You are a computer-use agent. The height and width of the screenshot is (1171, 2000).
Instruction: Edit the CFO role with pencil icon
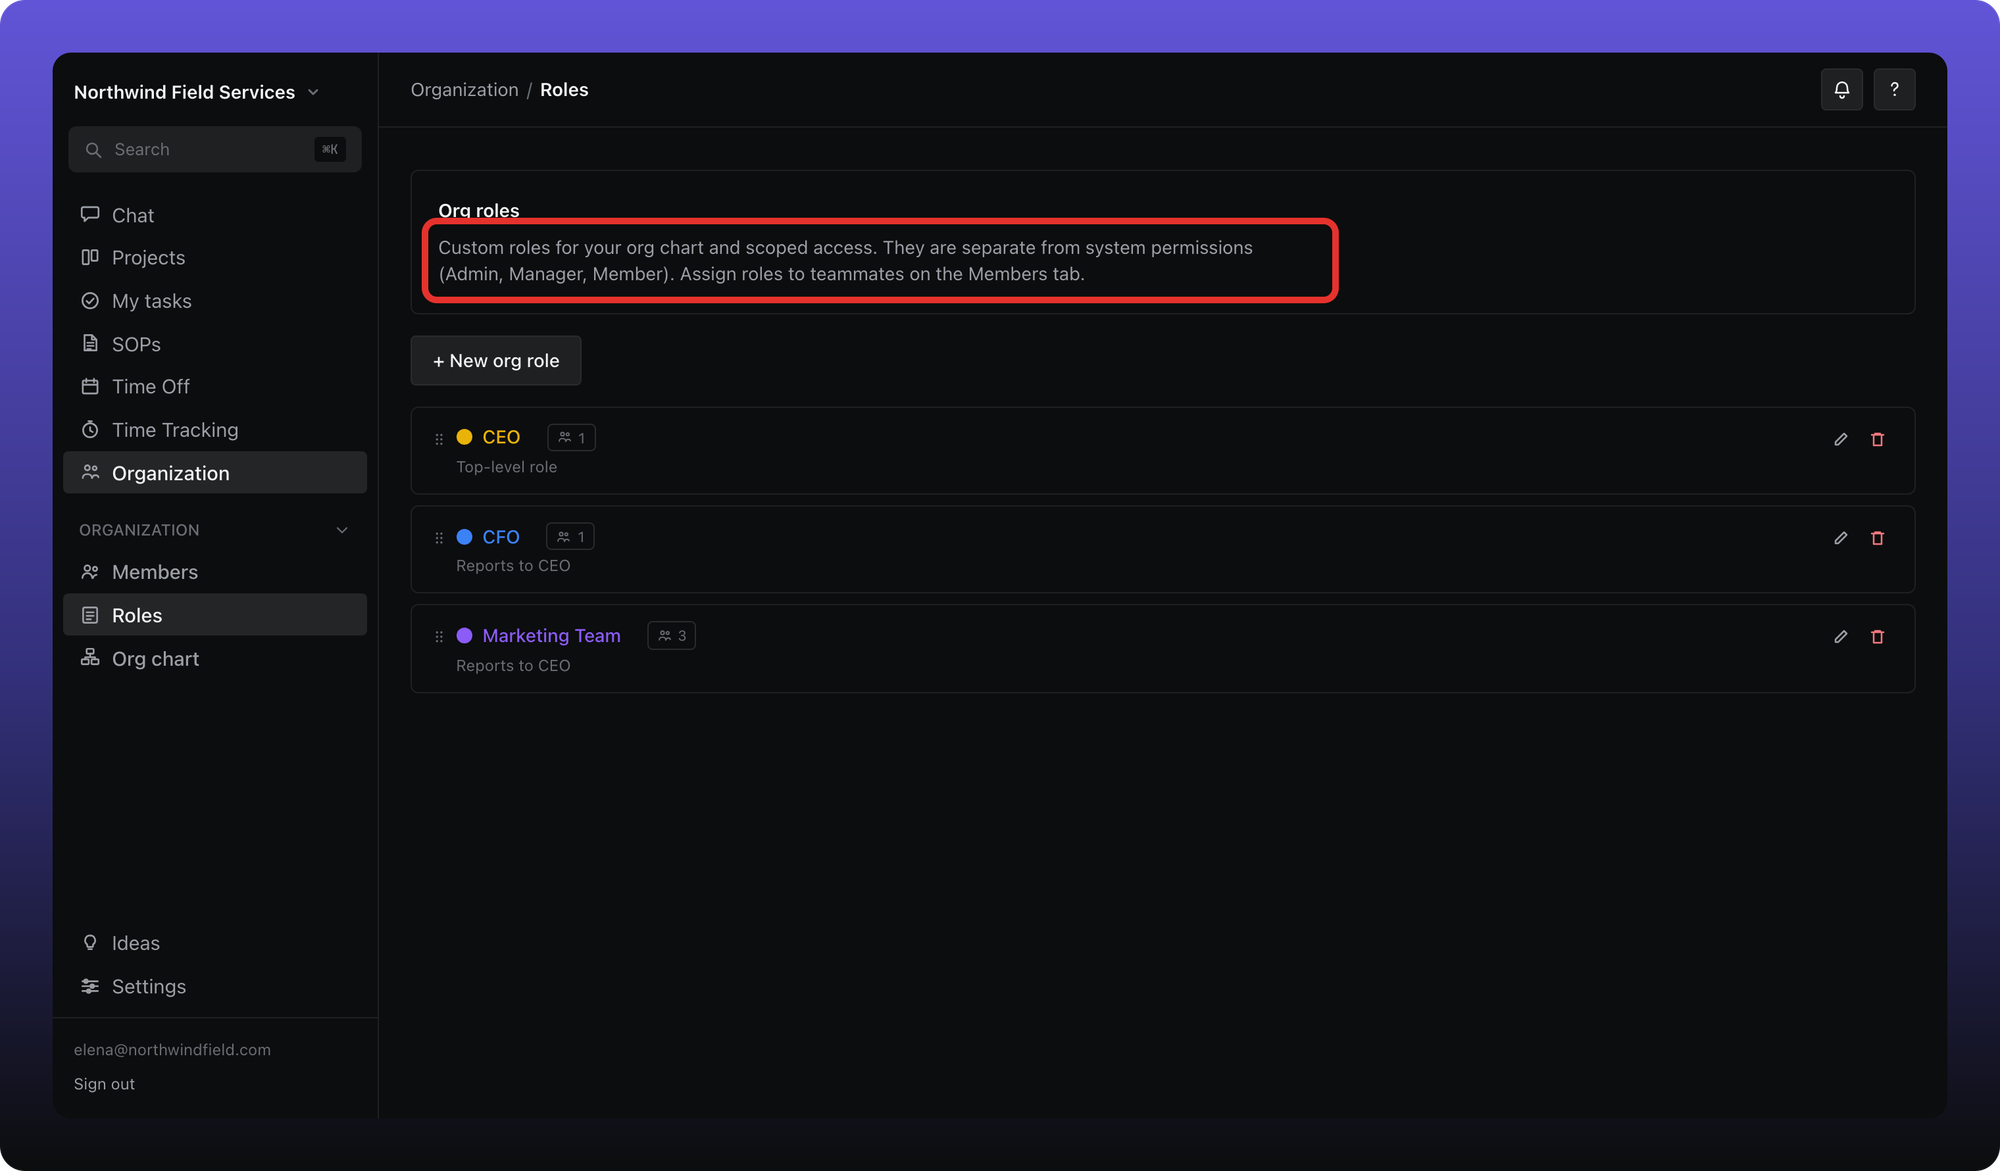[x=1840, y=538]
